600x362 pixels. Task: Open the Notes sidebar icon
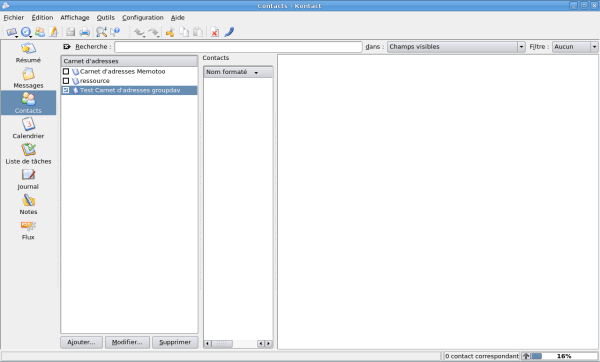(28, 204)
